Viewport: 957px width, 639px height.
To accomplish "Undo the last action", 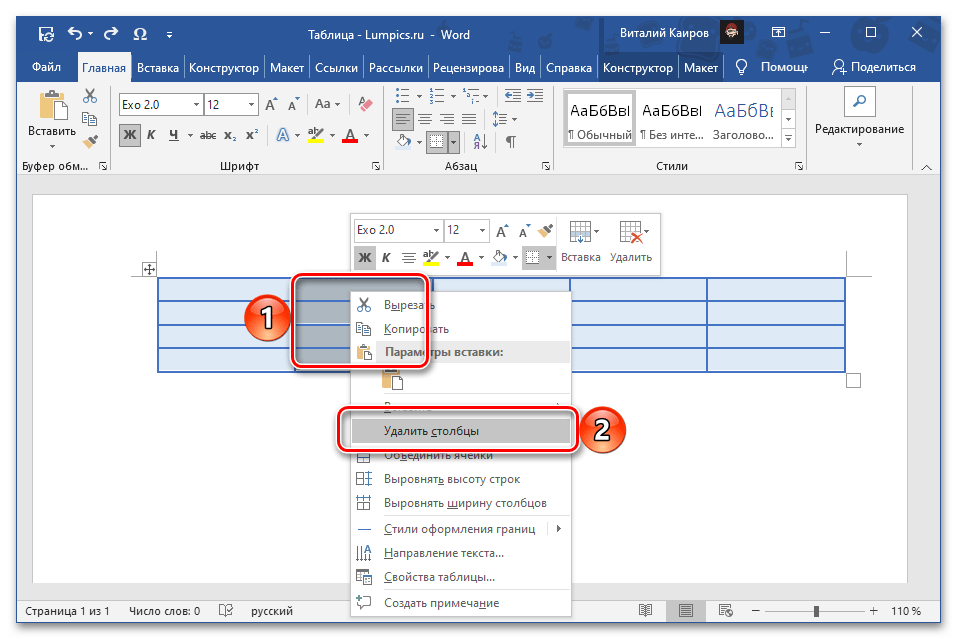I will click(x=75, y=34).
